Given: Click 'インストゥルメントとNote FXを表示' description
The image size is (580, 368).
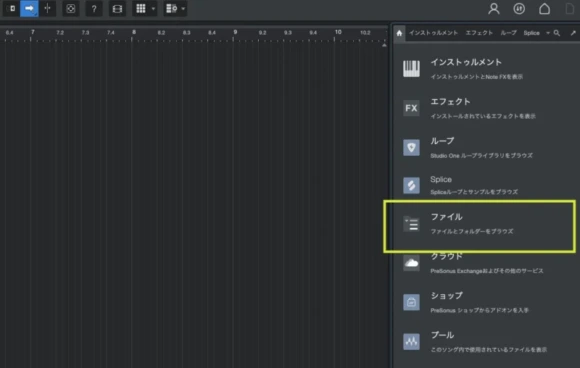Looking at the screenshot, I should coord(476,77).
